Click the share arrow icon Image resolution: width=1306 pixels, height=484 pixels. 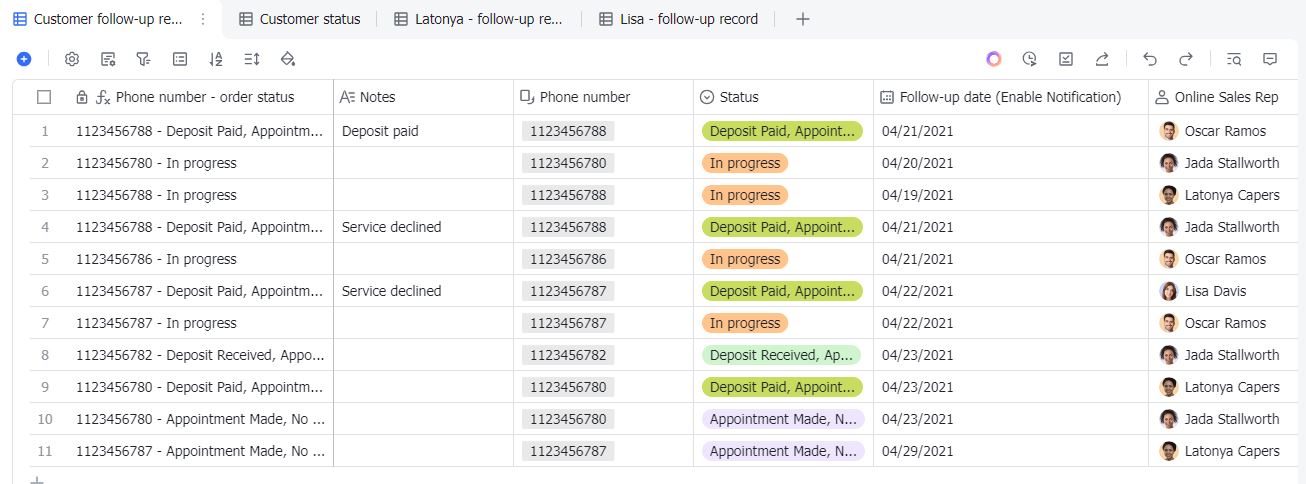1102,59
